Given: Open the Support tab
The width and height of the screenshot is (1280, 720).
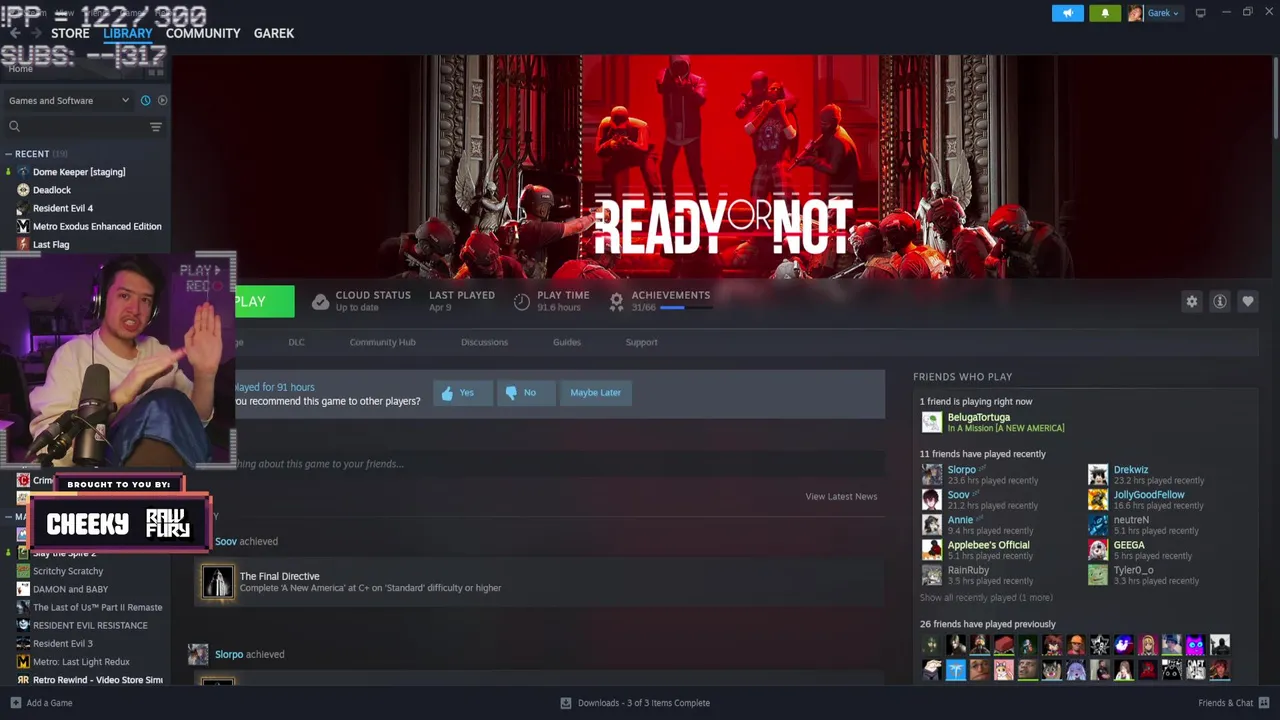Looking at the screenshot, I should coord(641,342).
